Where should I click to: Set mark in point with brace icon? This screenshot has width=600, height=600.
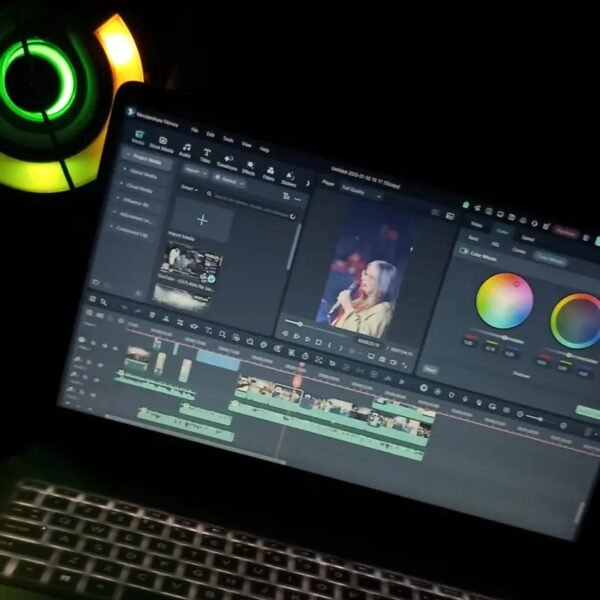pos(329,345)
